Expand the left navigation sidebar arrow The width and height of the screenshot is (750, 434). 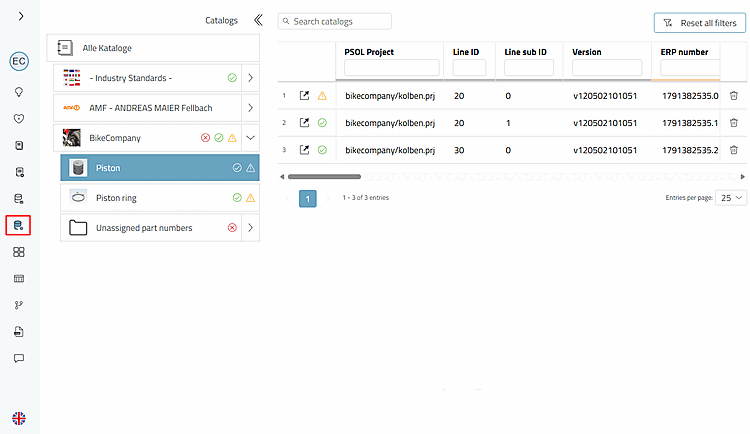21,16
